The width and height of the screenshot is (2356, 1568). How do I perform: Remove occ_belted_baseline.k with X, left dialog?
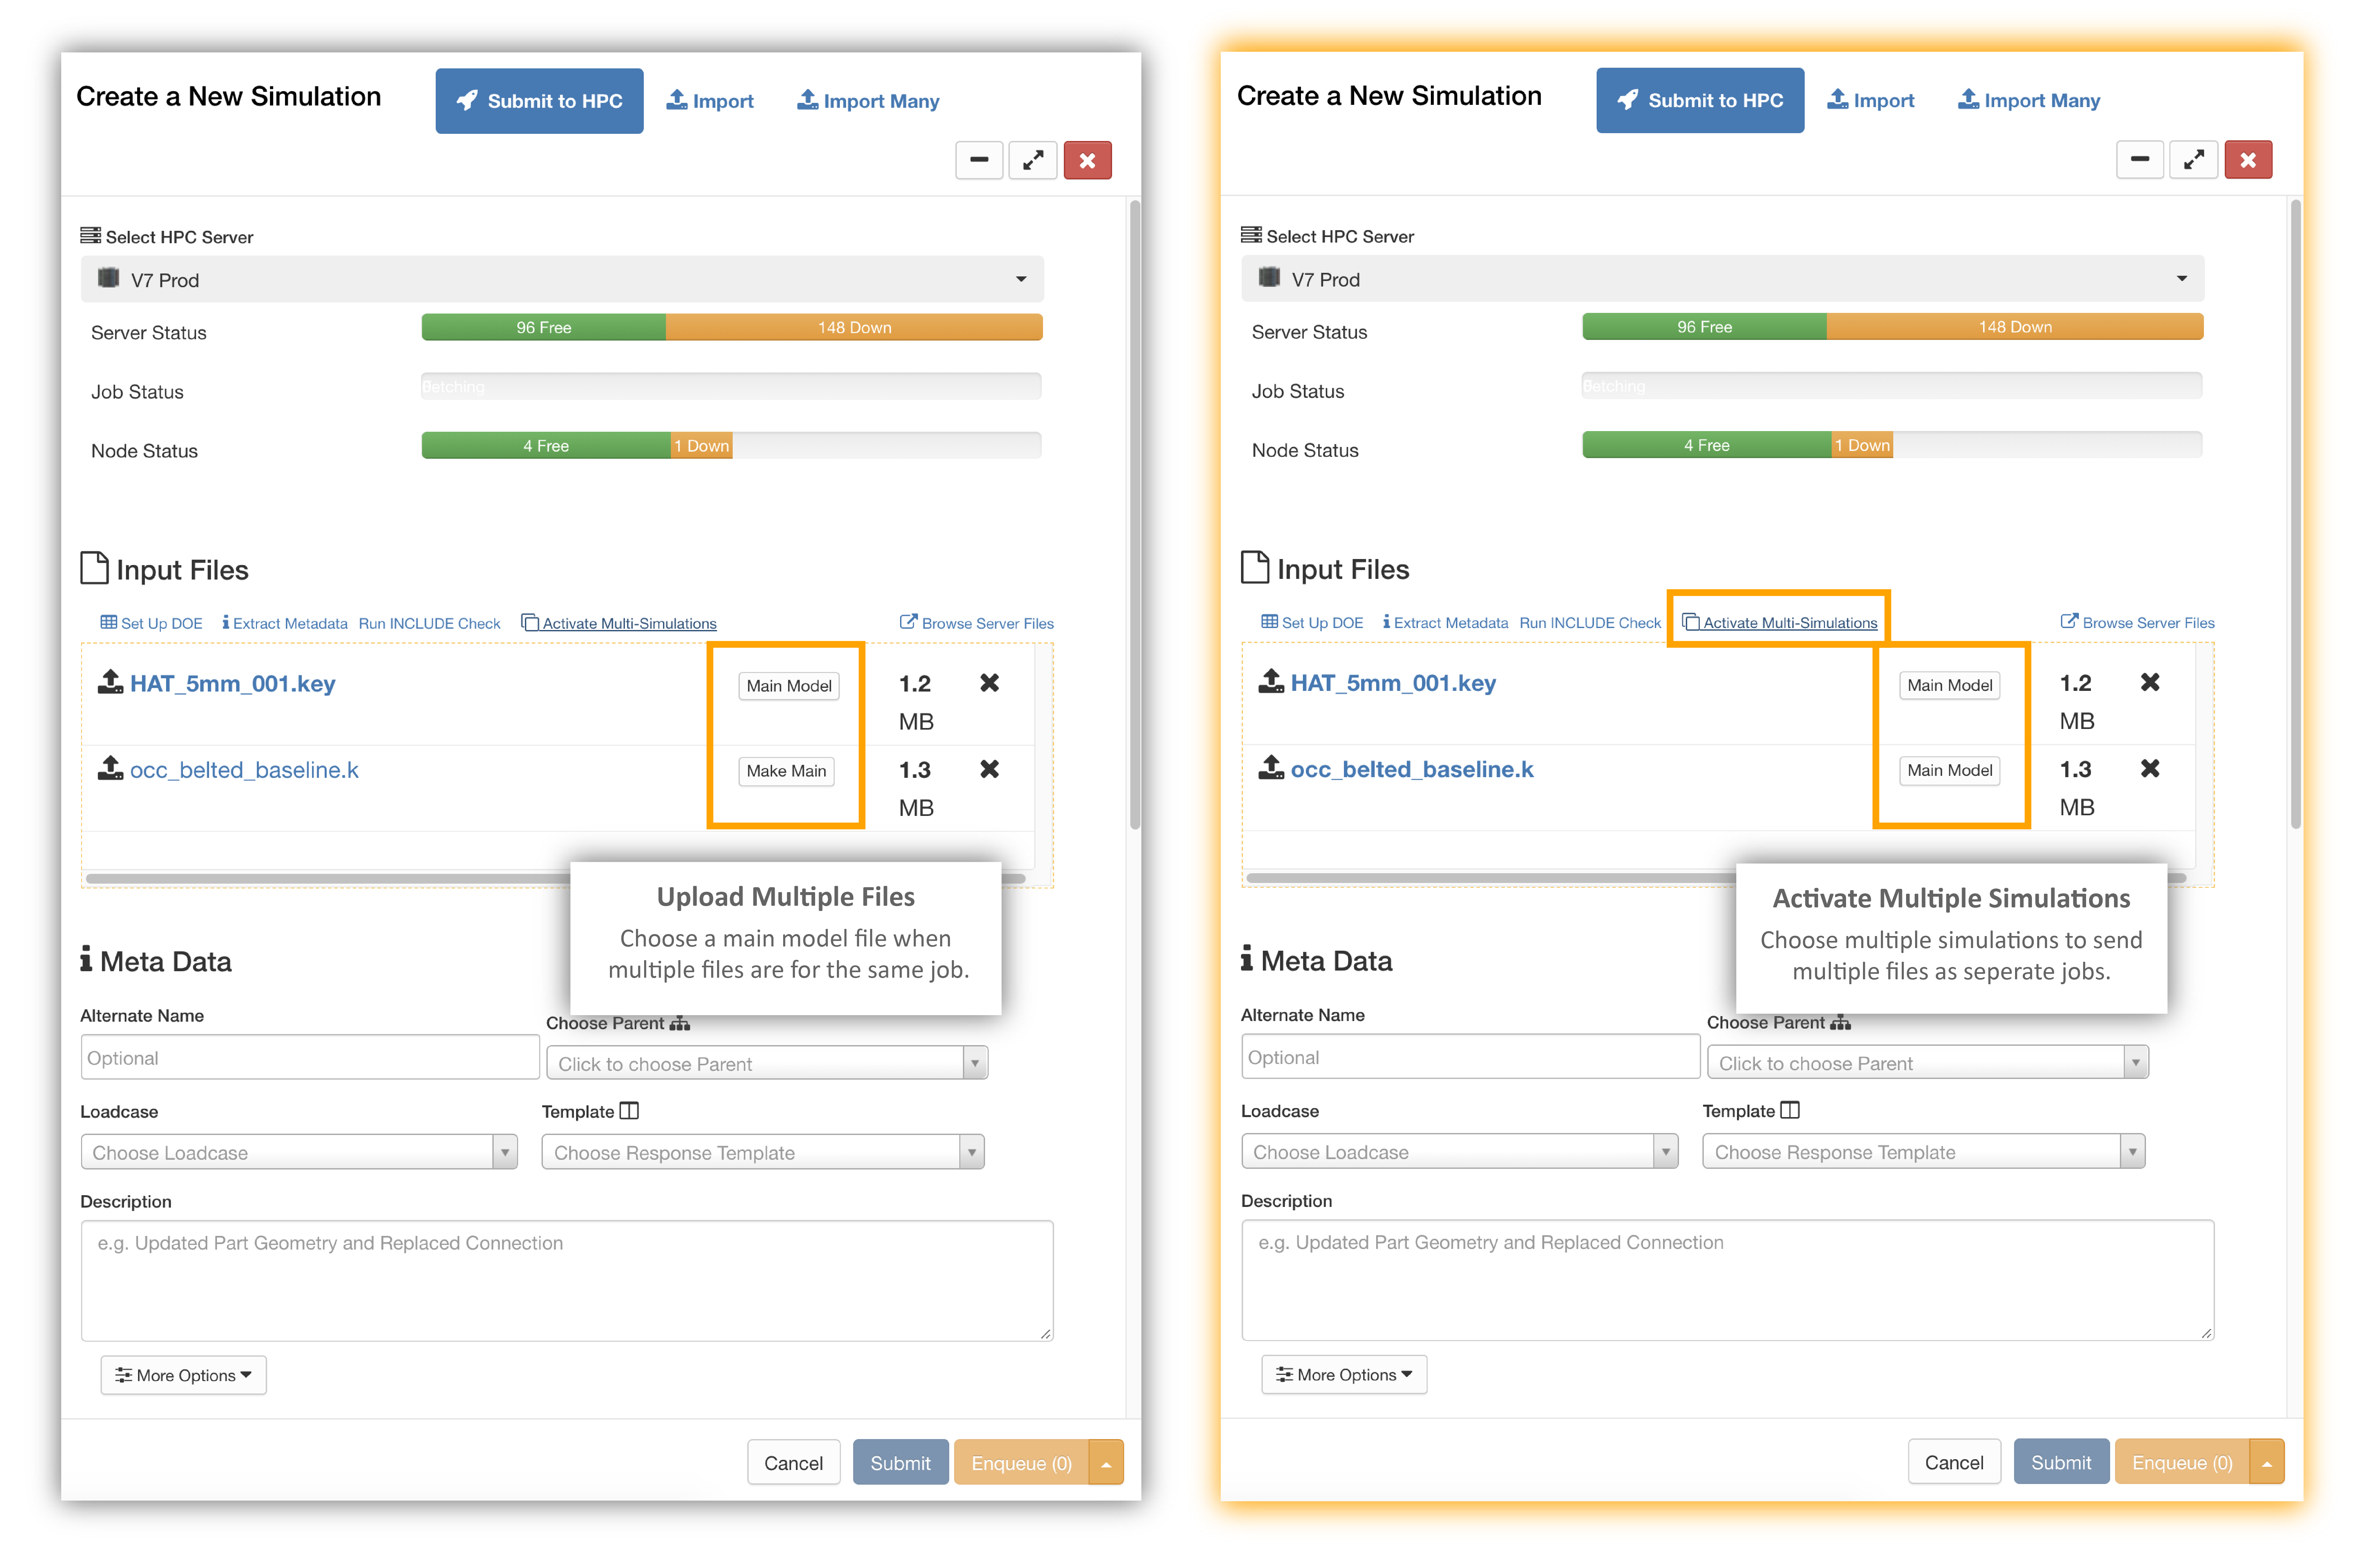pyautogui.click(x=989, y=769)
